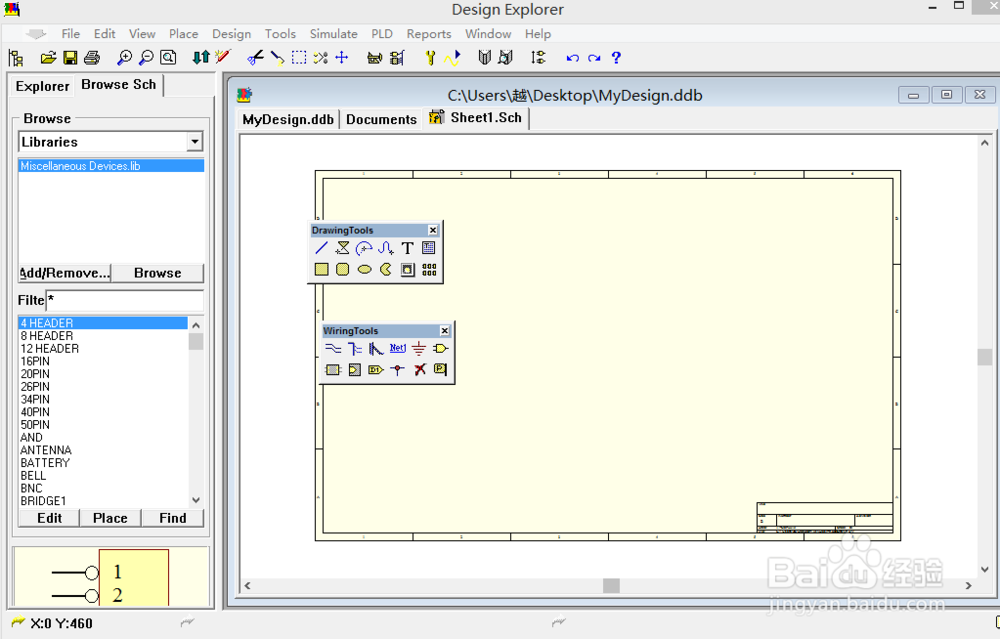This screenshot has width=1000, height=639.
Task: Select the Text annotation (T) tool
Action: (407, 248)
